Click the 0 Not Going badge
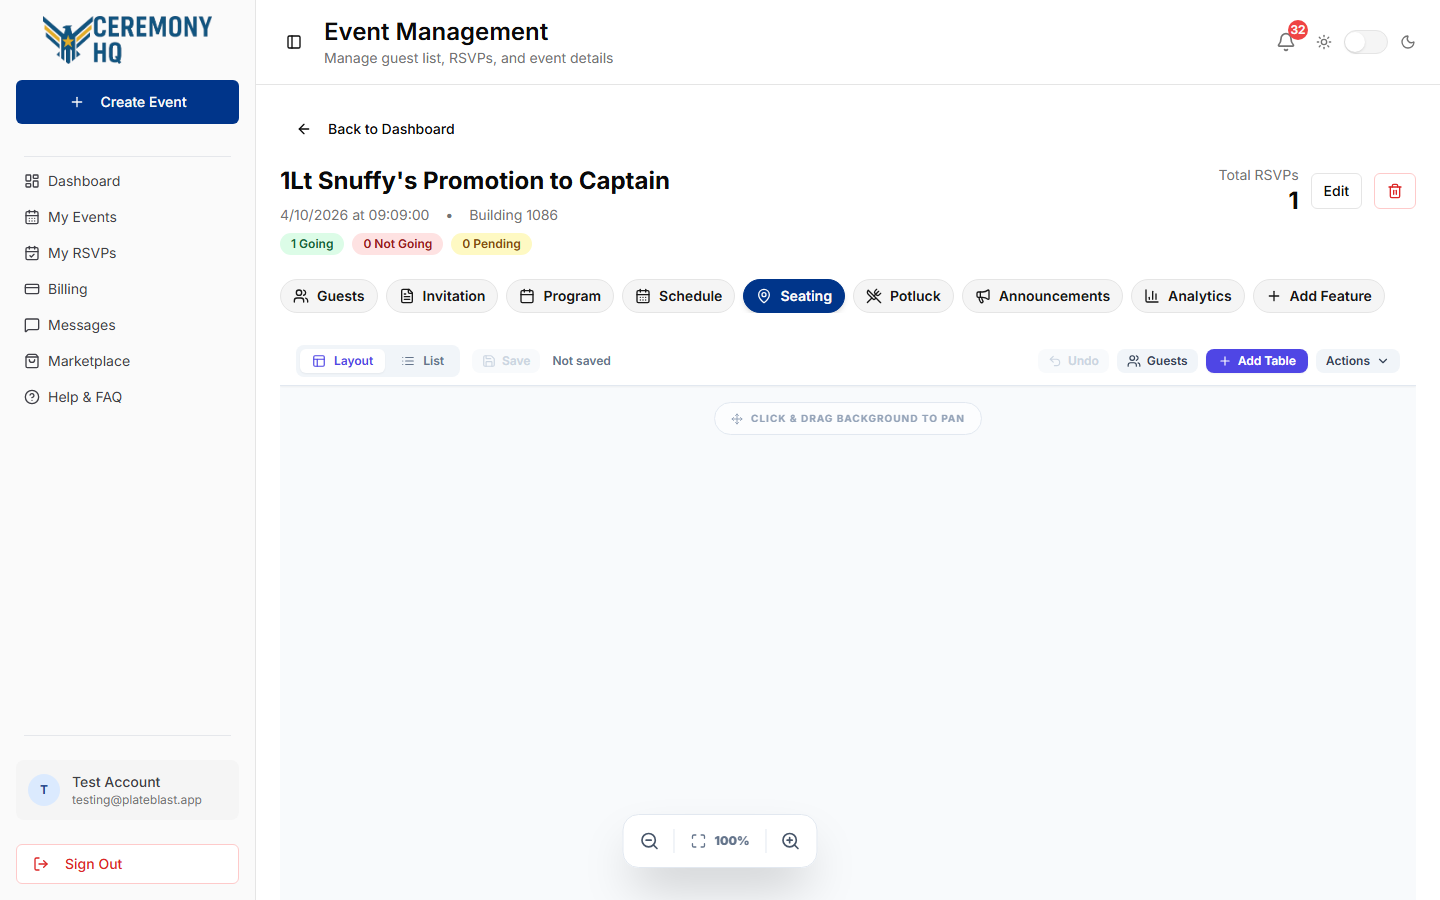This screenshot has width=1440, height=900. [398, 244]
